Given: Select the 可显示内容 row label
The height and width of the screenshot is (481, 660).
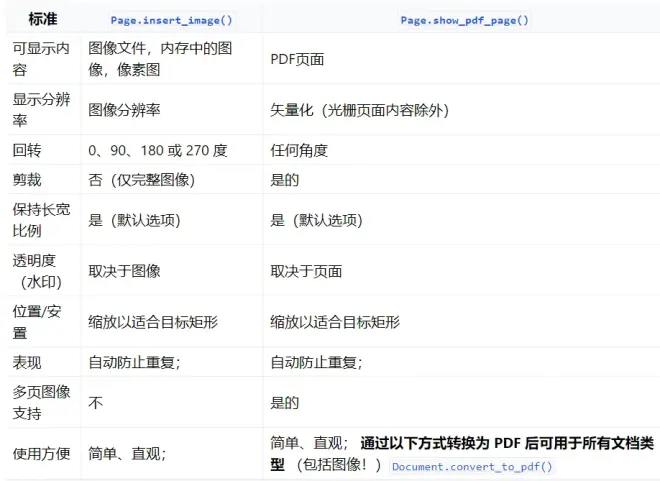Looking at the screenshot, I should pyautogui.click(x=41, y=59).
